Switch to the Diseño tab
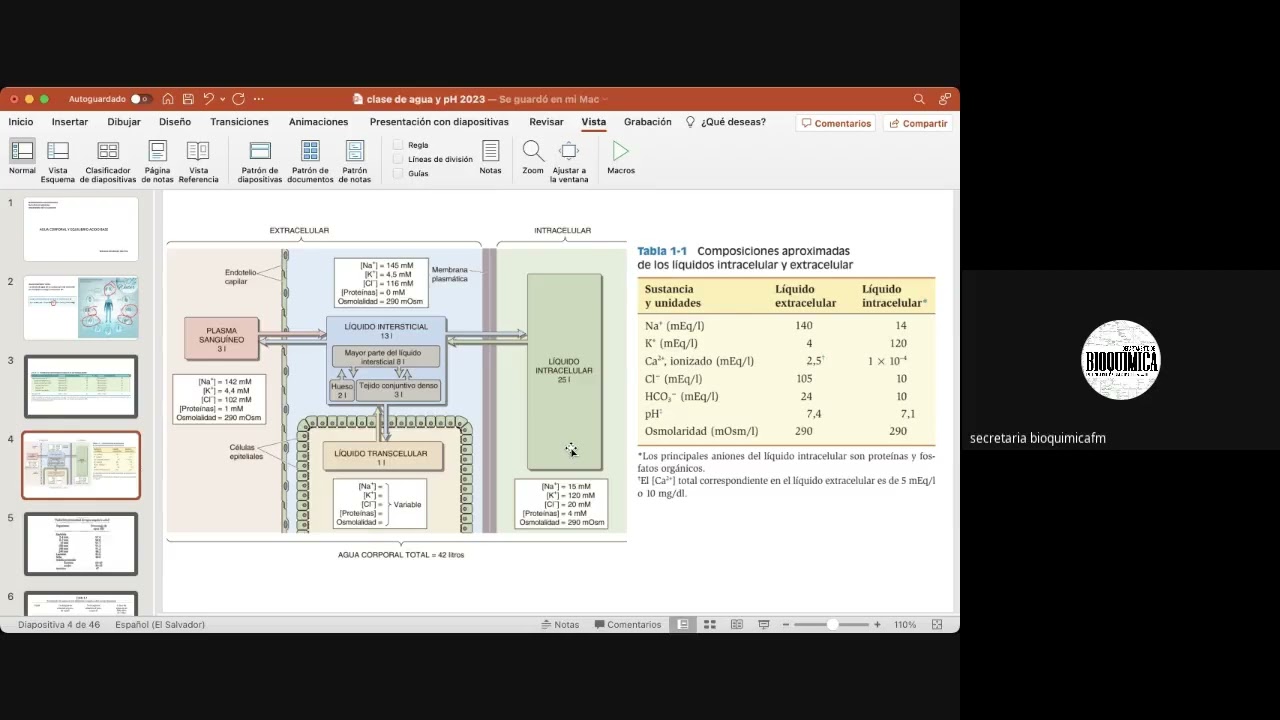 175,122
